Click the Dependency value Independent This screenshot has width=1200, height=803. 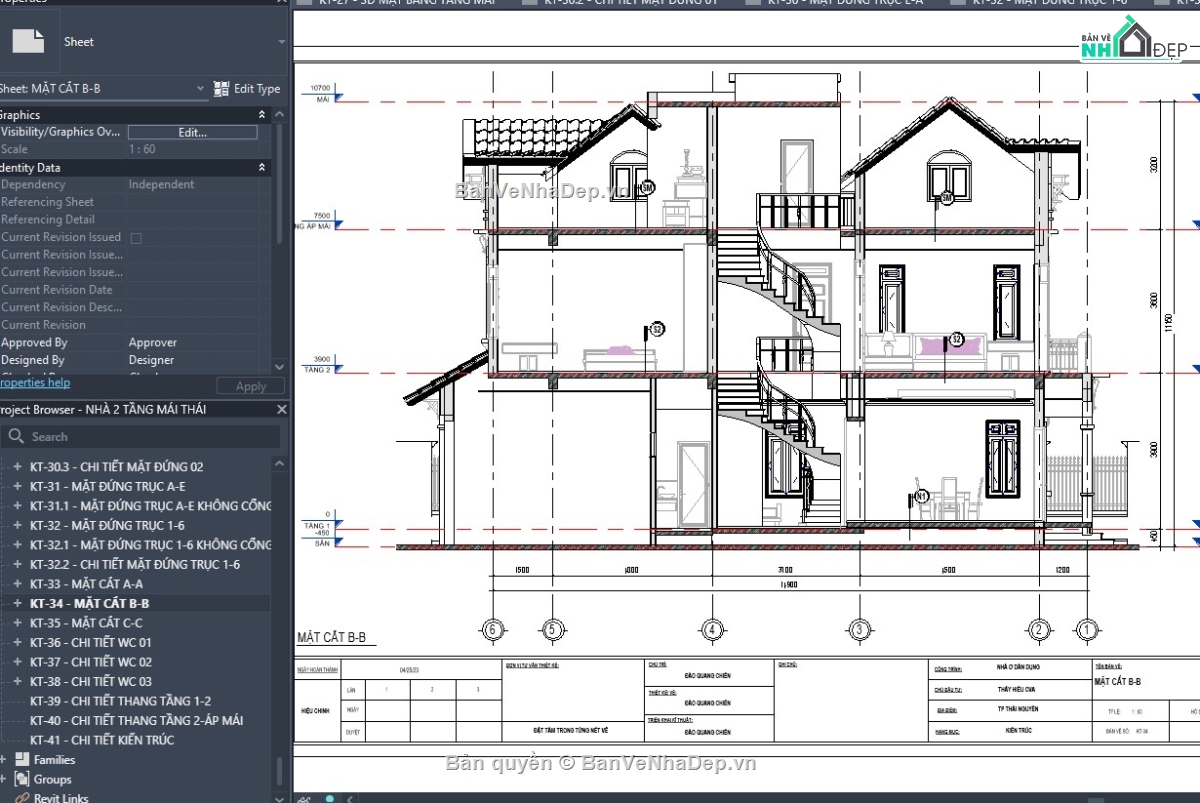[x=161, y=184]
